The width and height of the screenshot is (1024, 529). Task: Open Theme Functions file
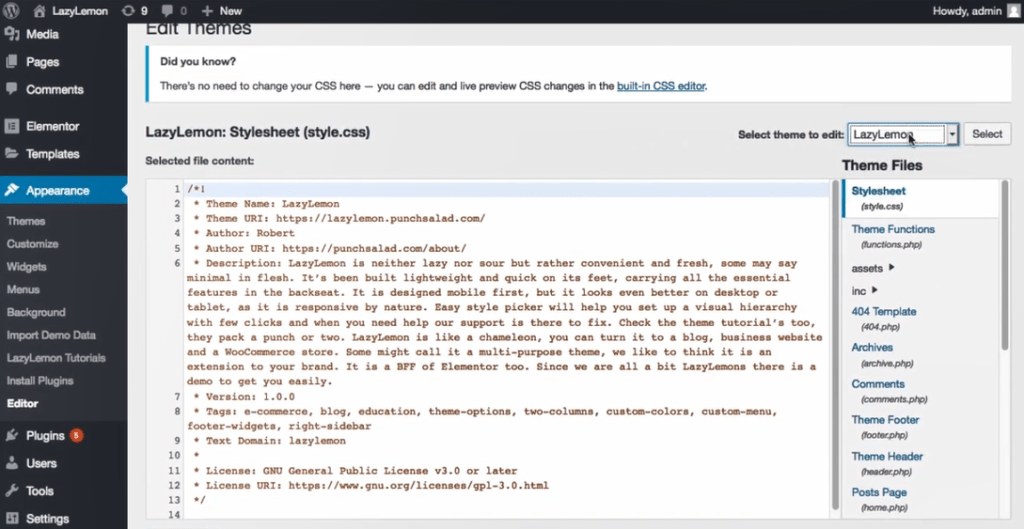[x=893, y=229]
